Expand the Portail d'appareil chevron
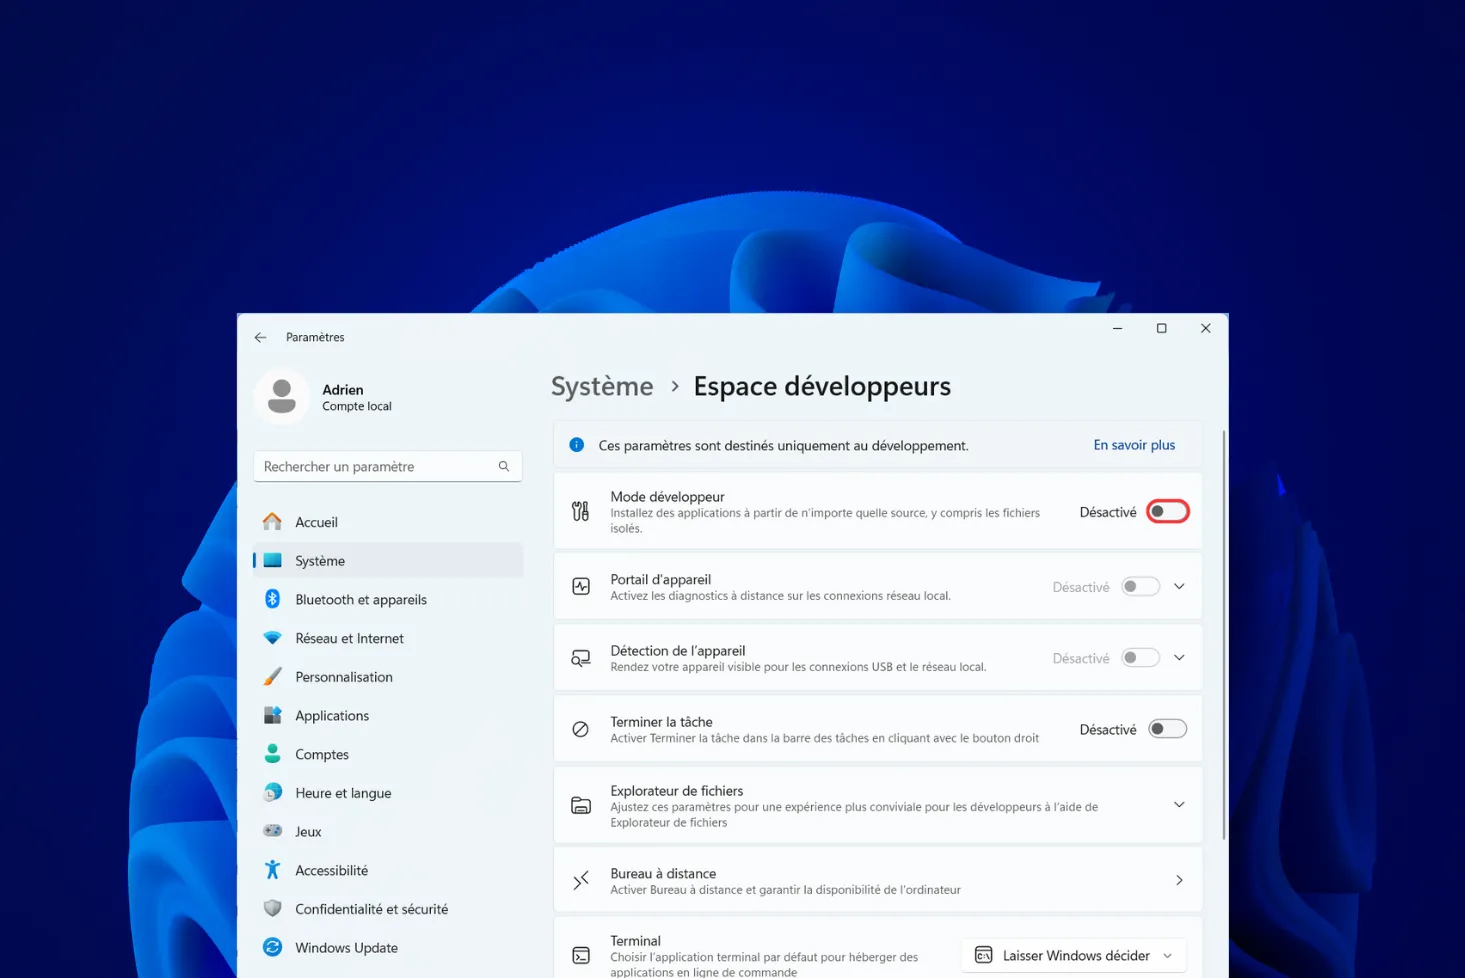 pos(1179,587)
